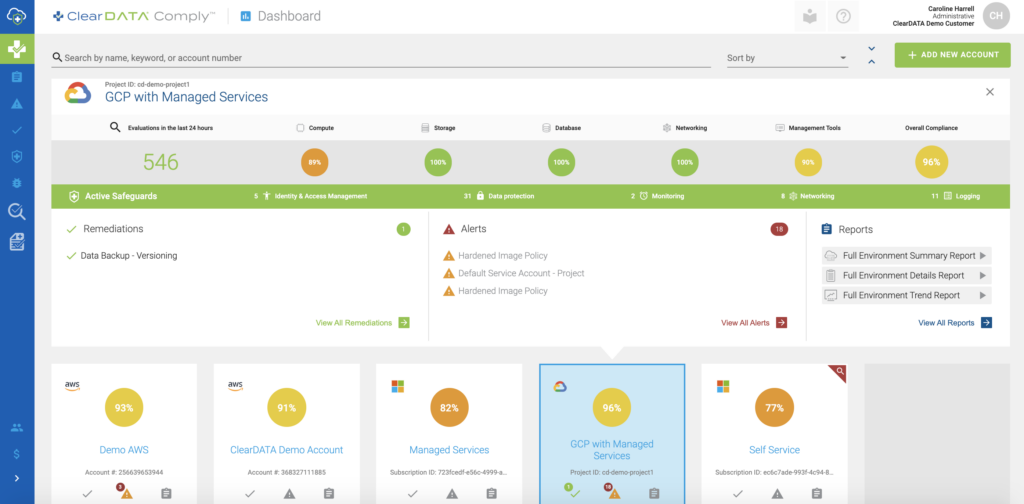Click the red 18 alerts badge
The width and height of the screenshot is (1024, 504).
(x=779, y=229)
